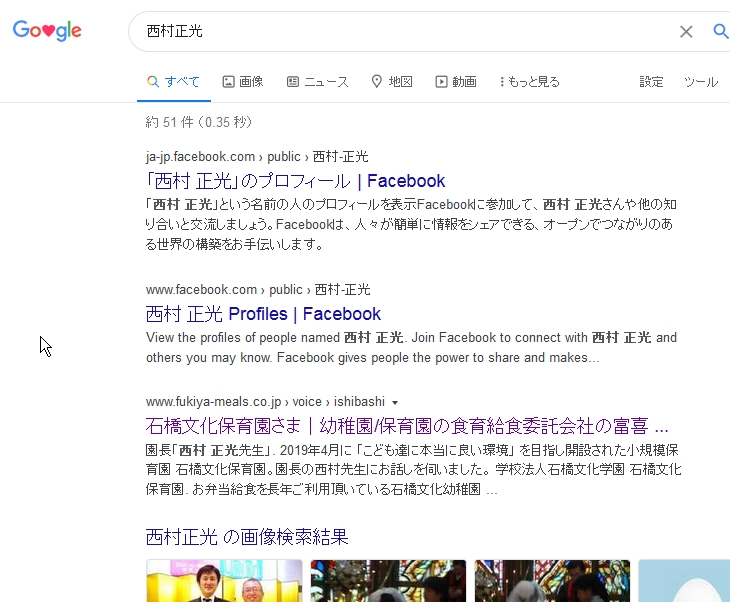Open 石橋文化保育園さま result link
Viewport: 730px width, 602px height.
407,426
